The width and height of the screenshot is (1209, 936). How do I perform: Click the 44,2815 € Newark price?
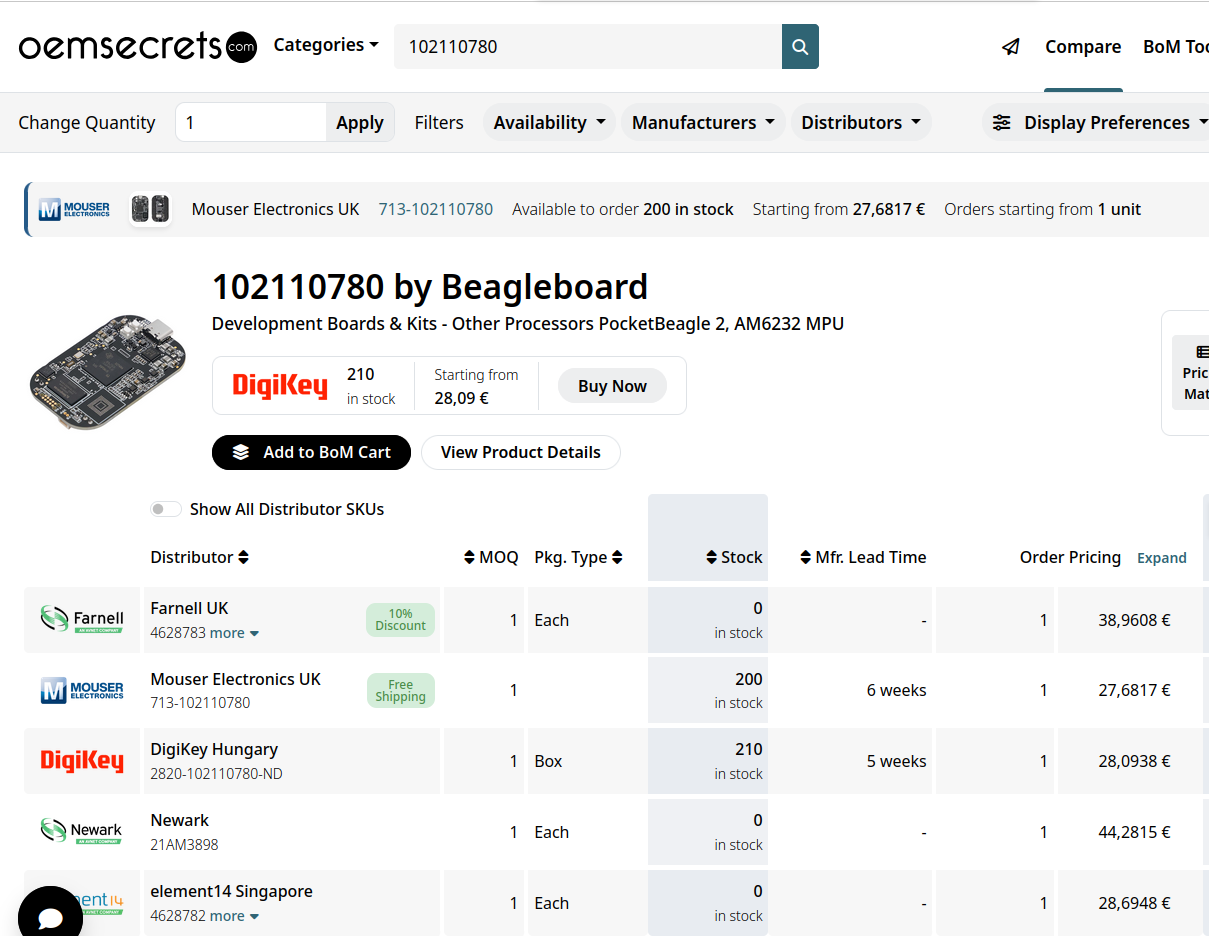click(1134, 832)
